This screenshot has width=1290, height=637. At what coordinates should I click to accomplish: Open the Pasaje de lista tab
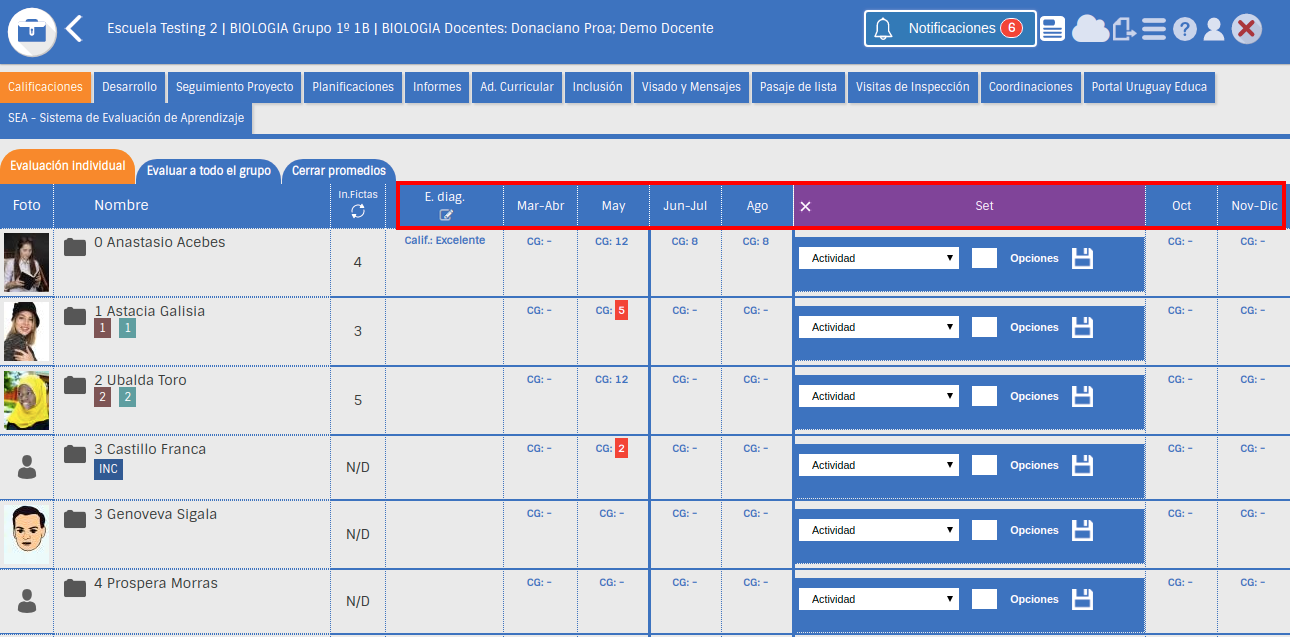point(798,87)
